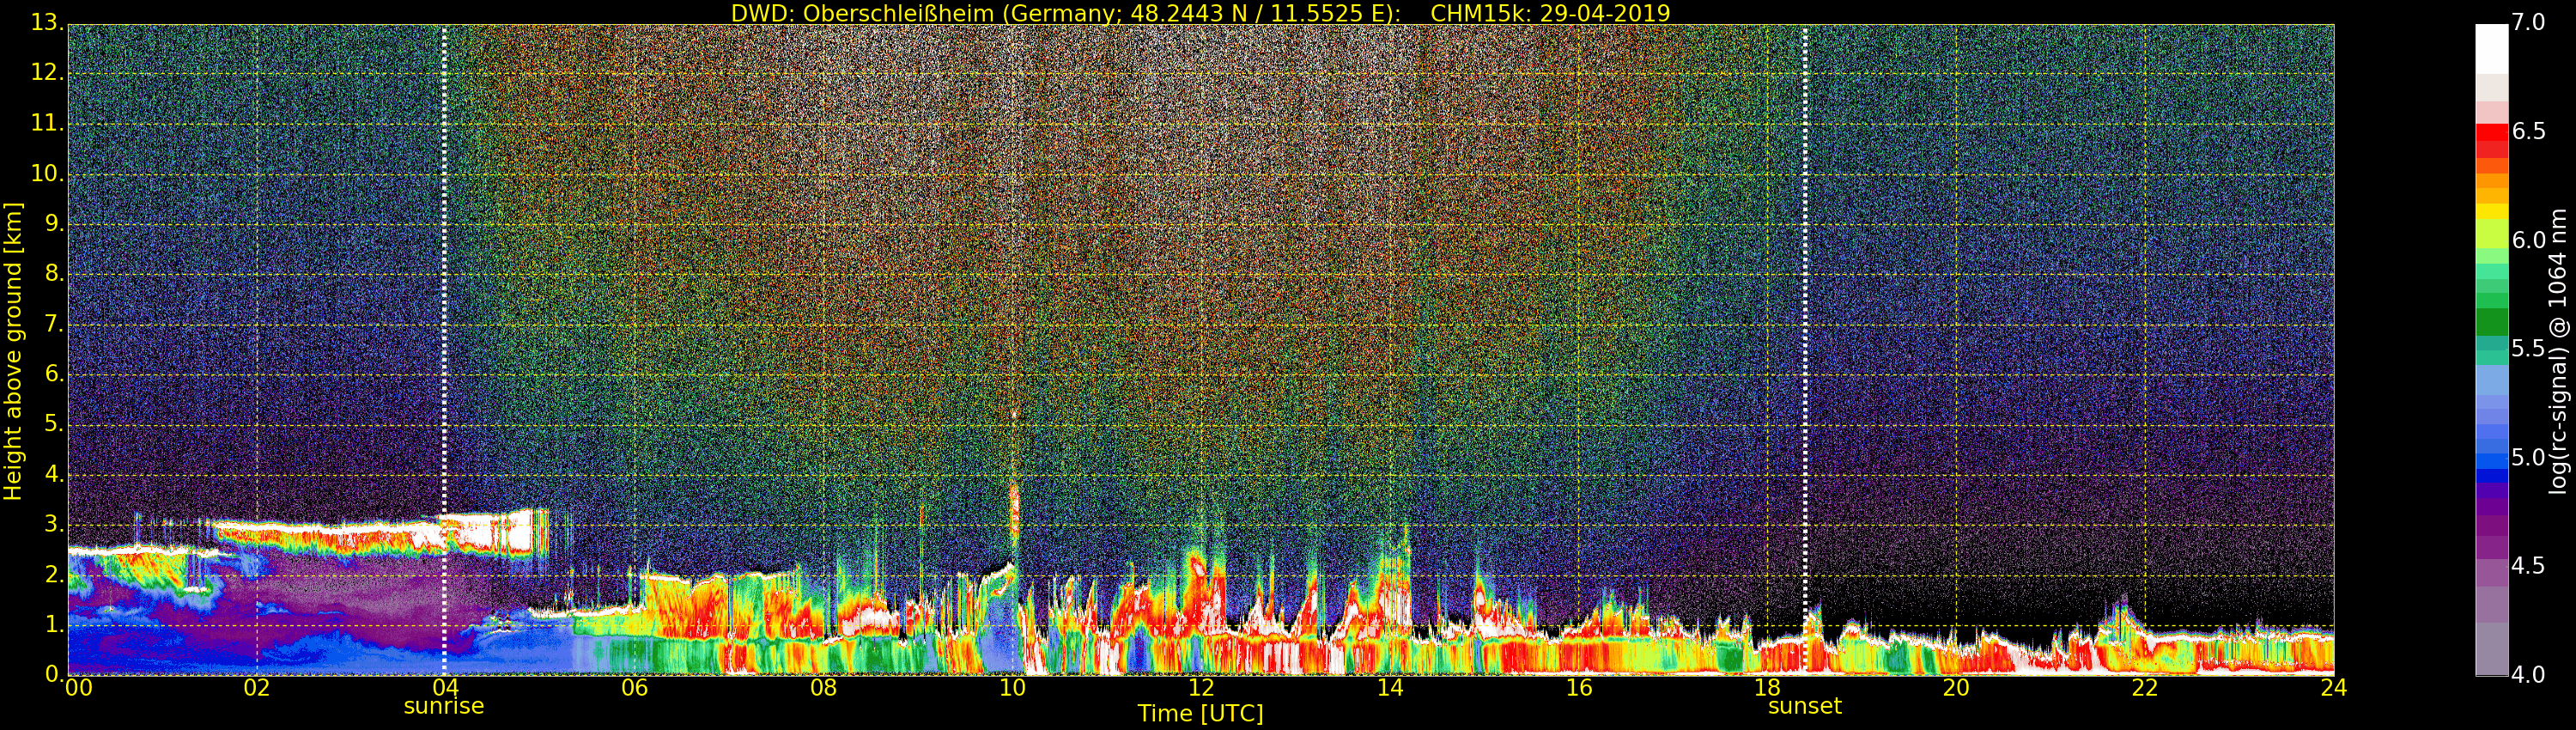Click the 'Time [UTC]' axis label
This screenshot has width=2576, height=730.
coord(1200,714)
